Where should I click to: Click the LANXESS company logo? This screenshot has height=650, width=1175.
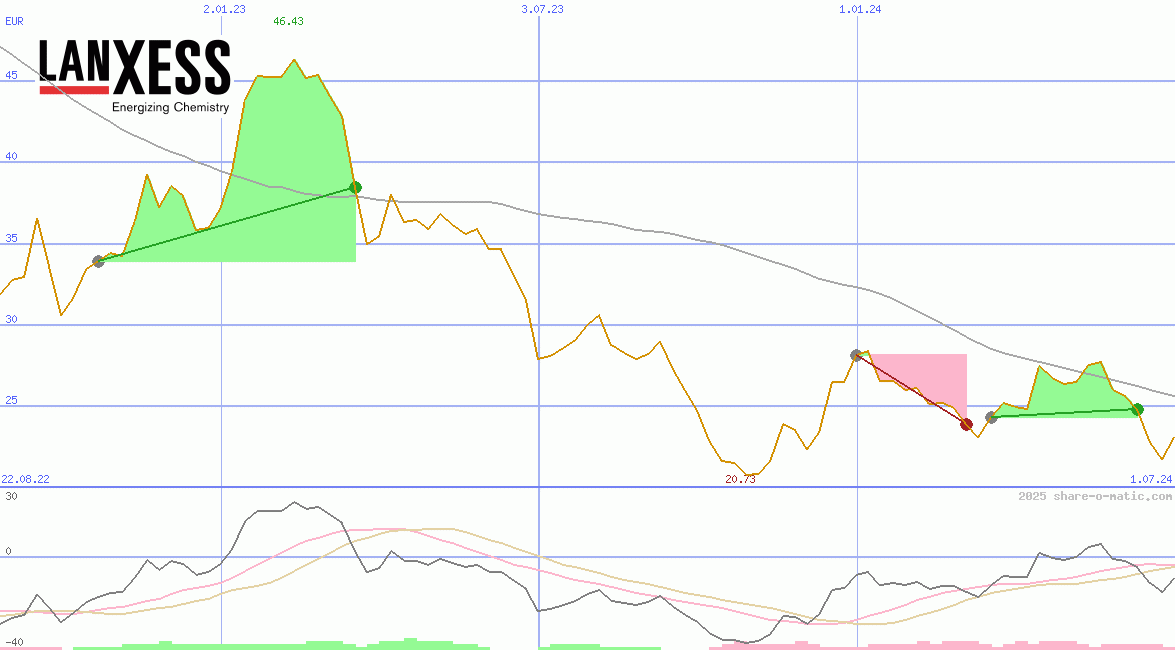point(135,76)
